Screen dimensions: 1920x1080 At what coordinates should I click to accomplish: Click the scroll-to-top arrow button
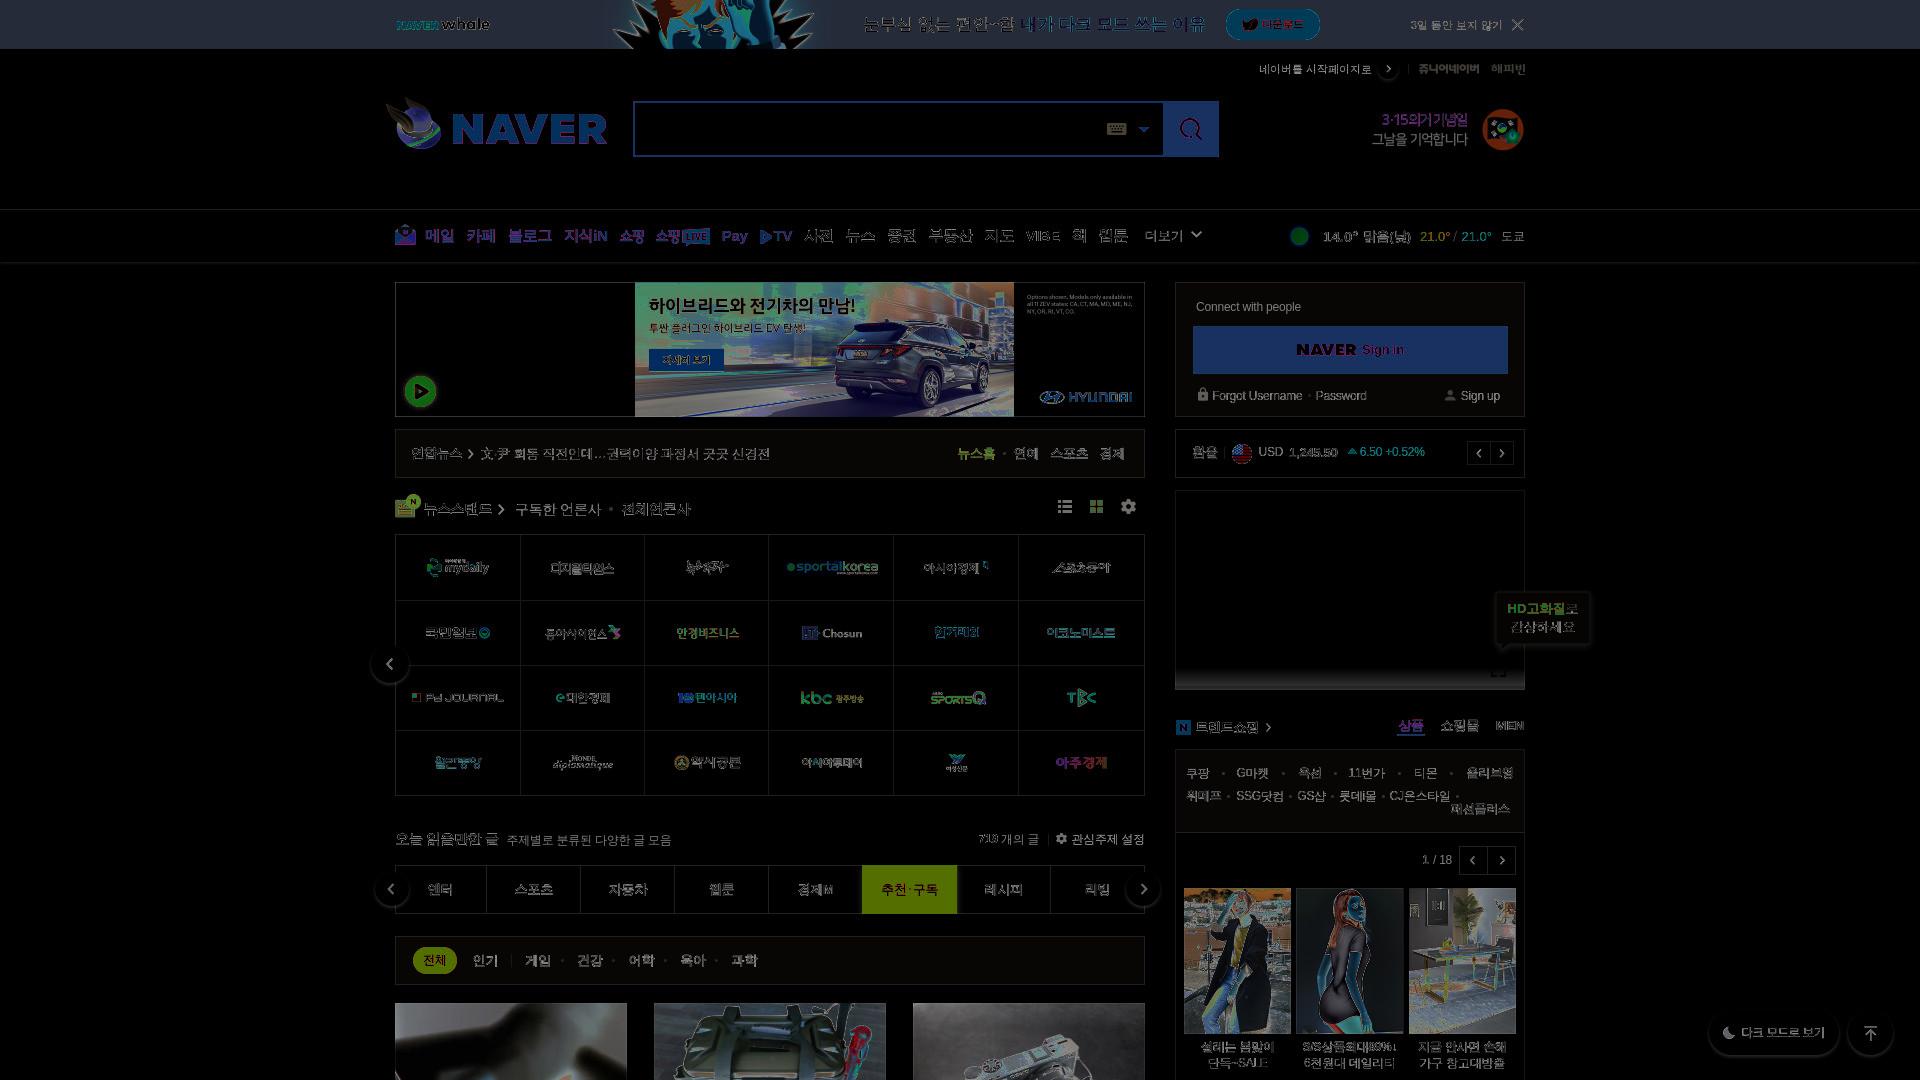[x=1870, y=1033]
